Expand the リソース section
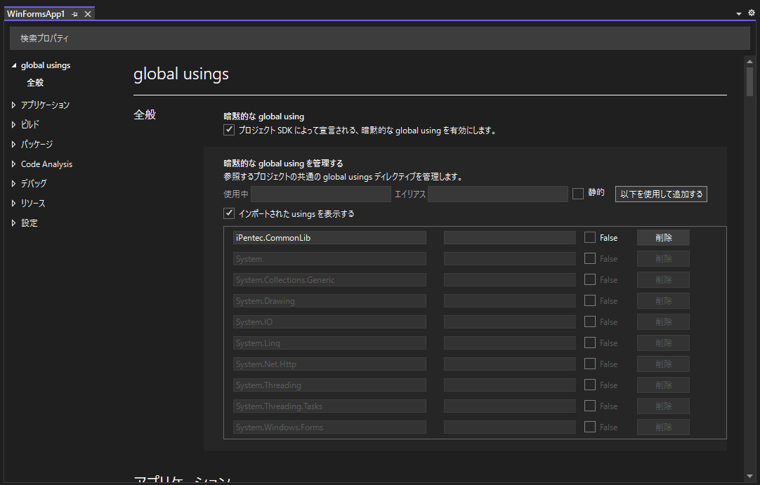The height and width of the screenshot is (485, 760). click(14, 203)
